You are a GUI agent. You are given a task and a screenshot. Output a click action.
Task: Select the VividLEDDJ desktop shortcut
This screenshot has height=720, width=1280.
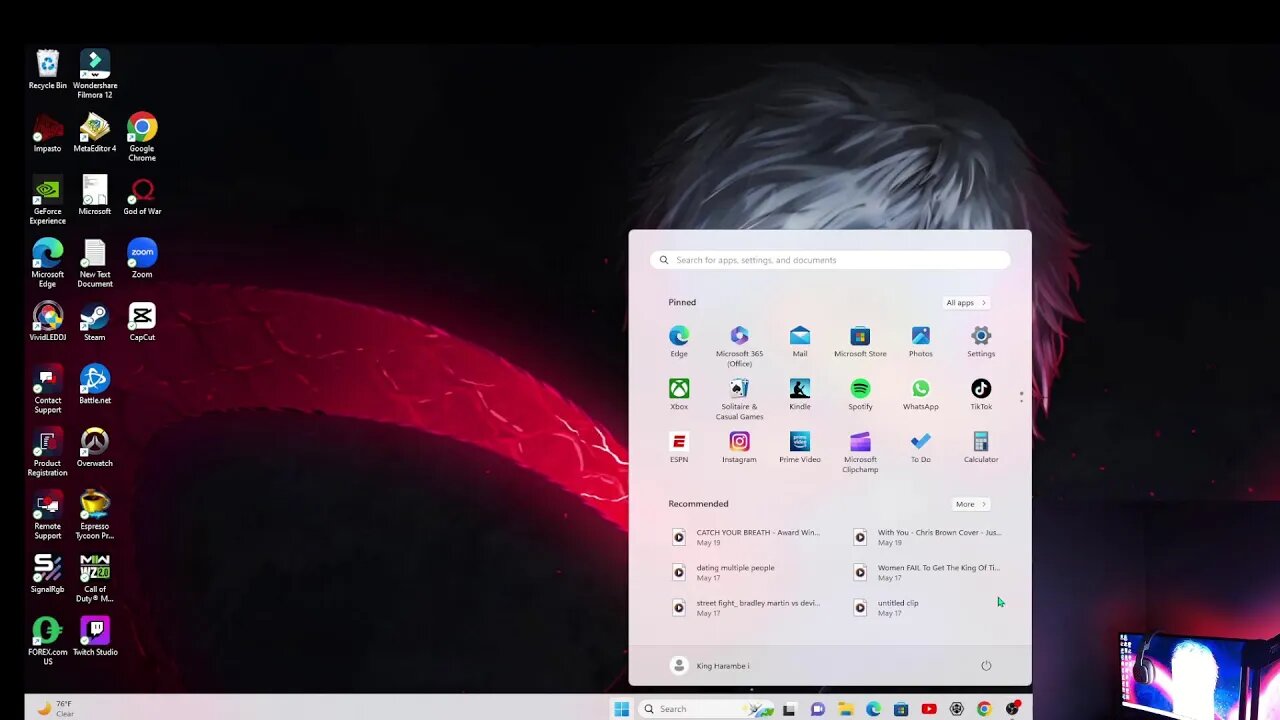click(48, 322)
